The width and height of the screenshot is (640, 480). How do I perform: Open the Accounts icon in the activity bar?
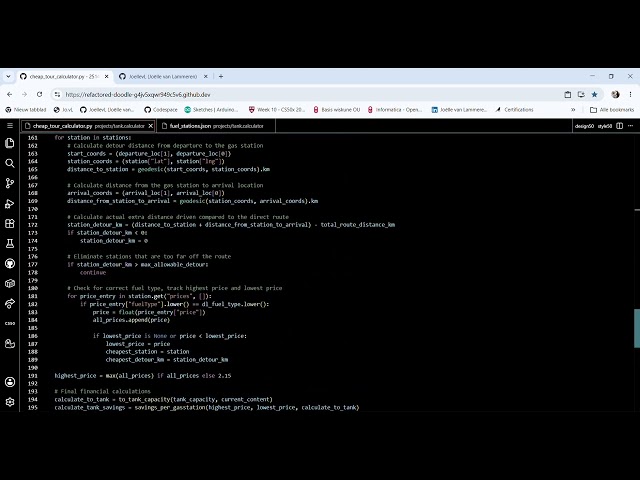tap(10, 382)
